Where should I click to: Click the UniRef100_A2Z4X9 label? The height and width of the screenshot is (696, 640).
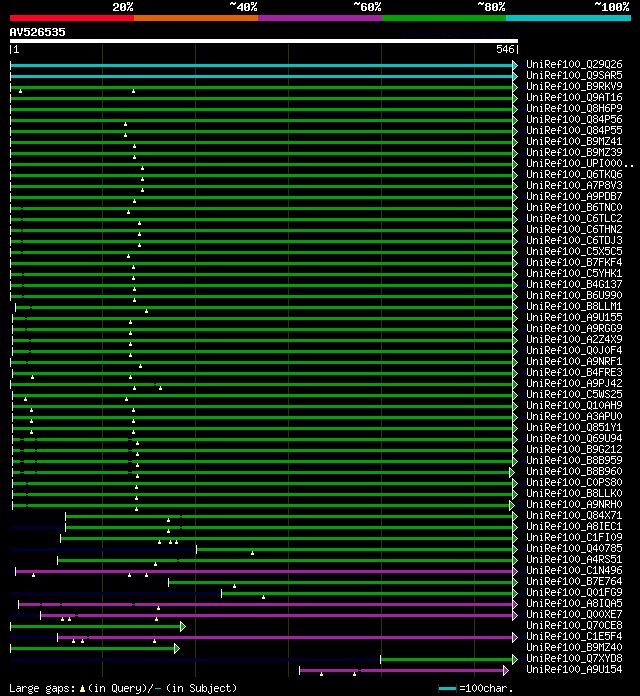click(x=574, y=339)
